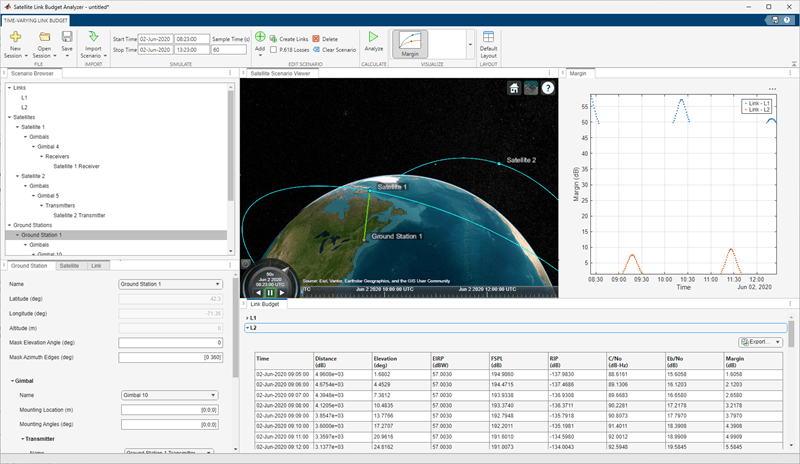Pause the scenario playback
Viewport: 800px width, 464px height.
click(270, 292)
